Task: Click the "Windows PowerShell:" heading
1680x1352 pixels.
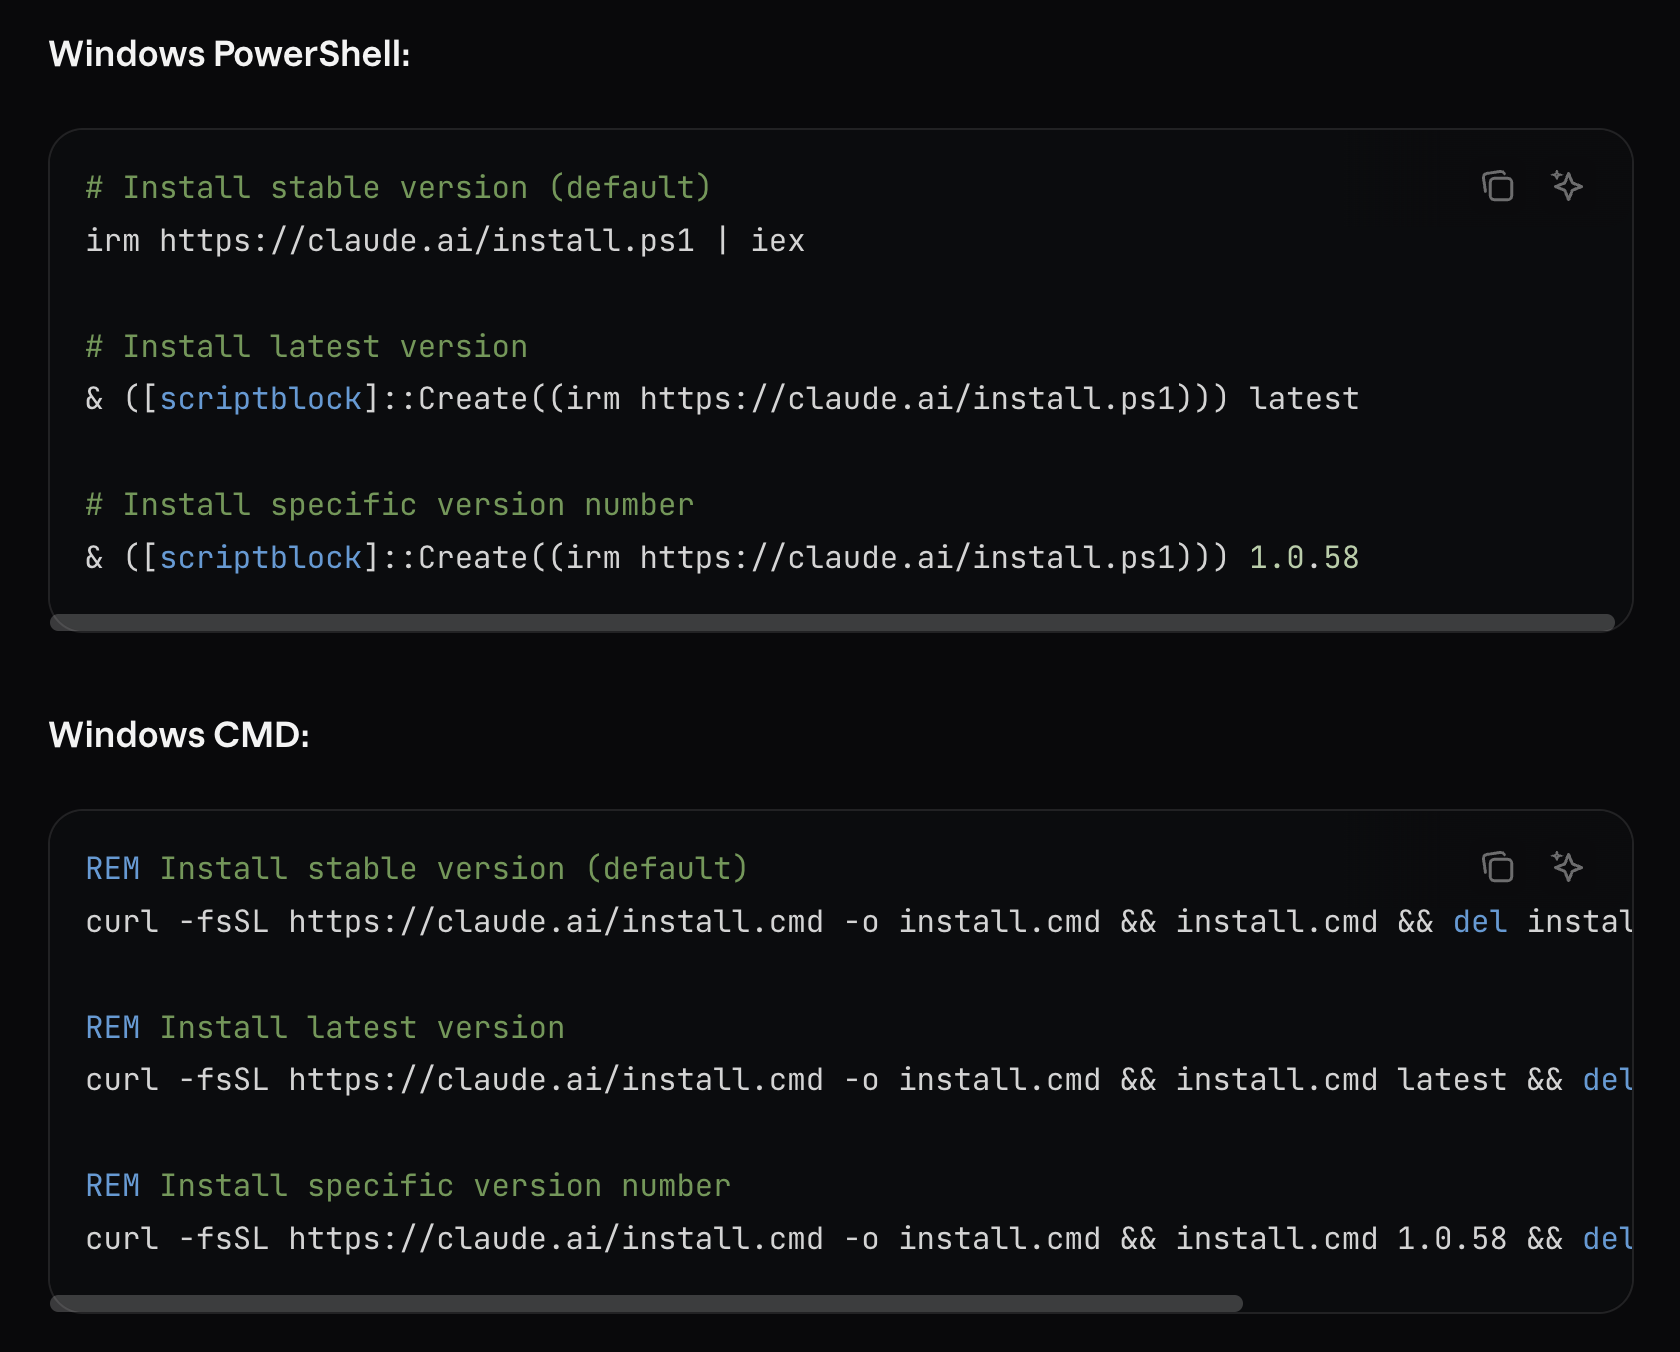Action: (229, 54)
